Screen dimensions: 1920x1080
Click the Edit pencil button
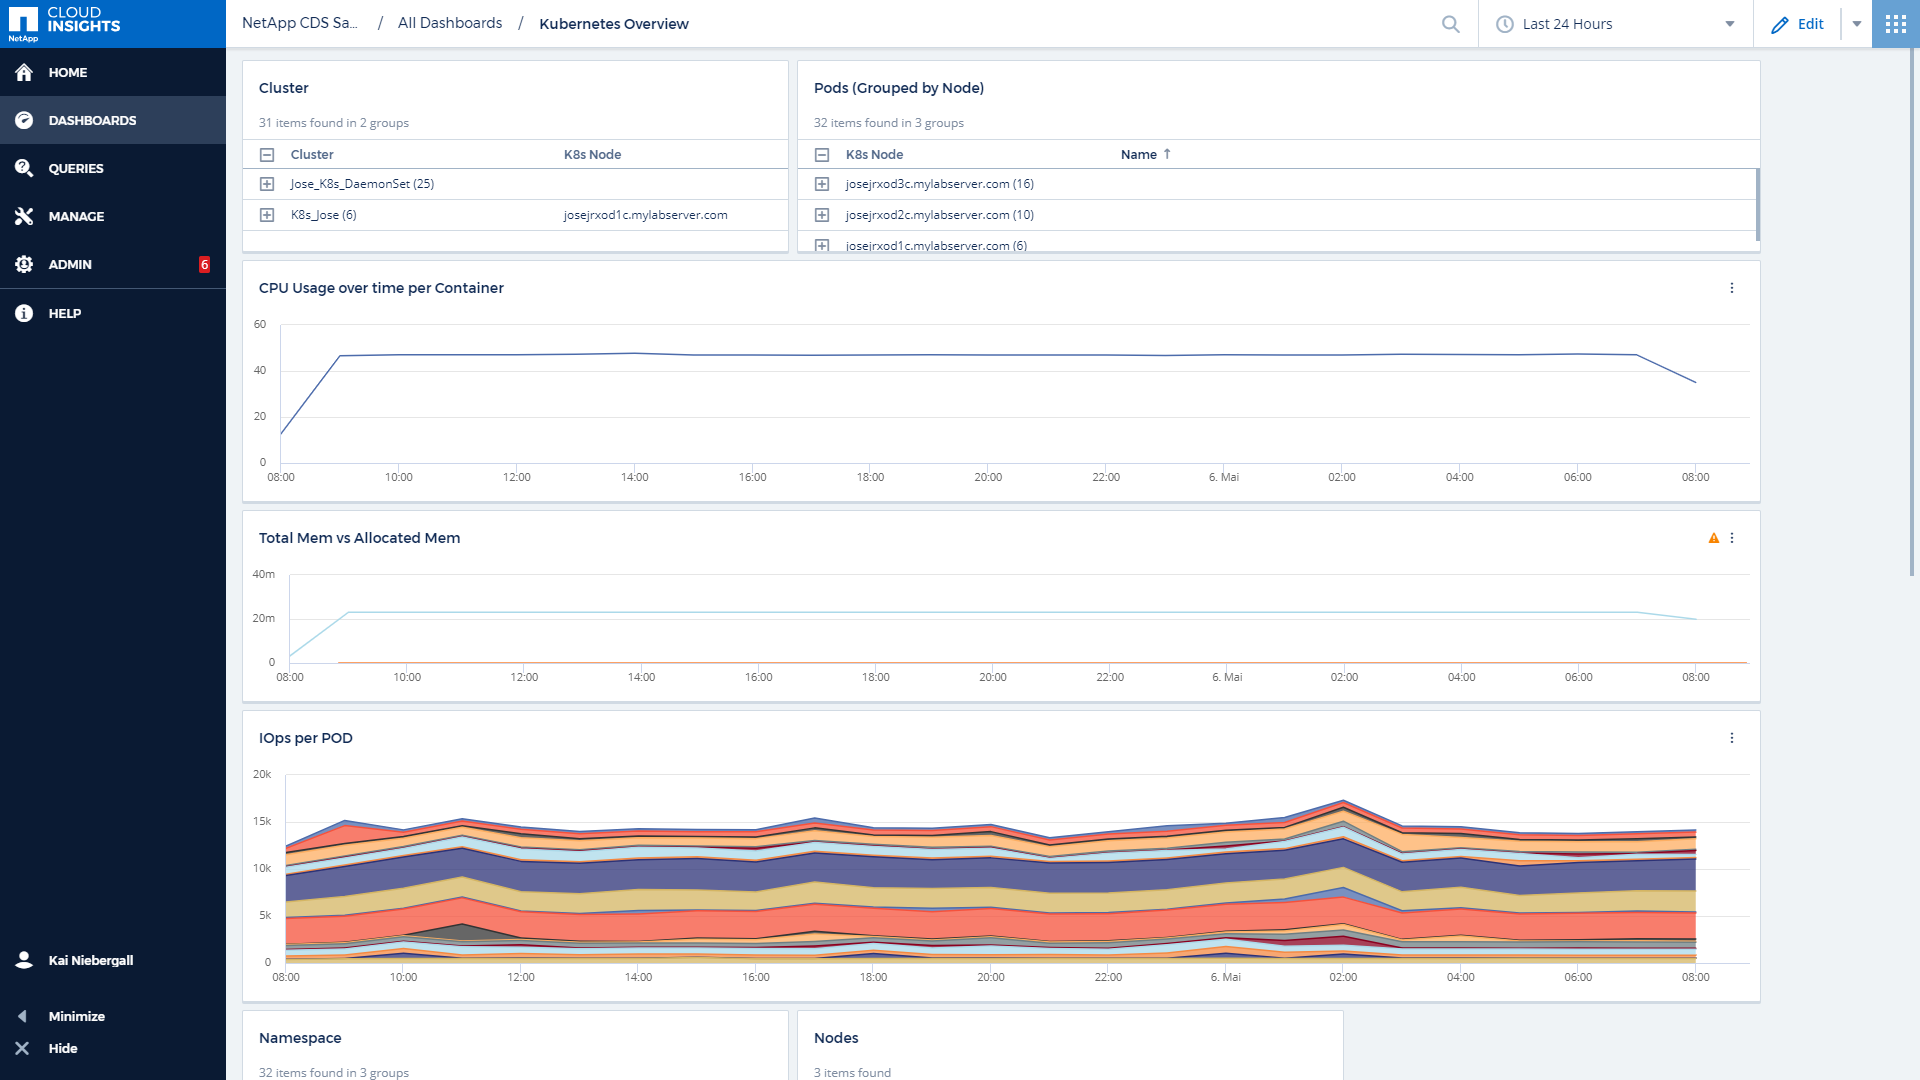tap(1797, 24)
